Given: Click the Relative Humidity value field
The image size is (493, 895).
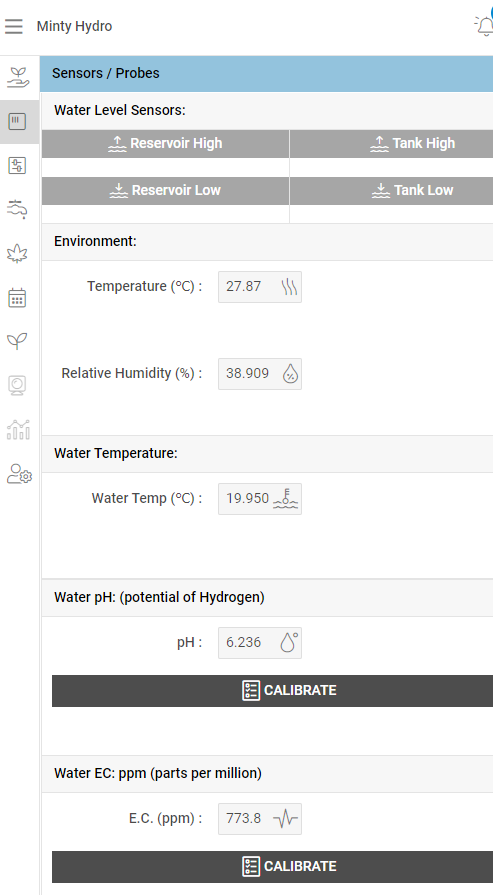Looking at the screenshot, I should coord(260,374).
